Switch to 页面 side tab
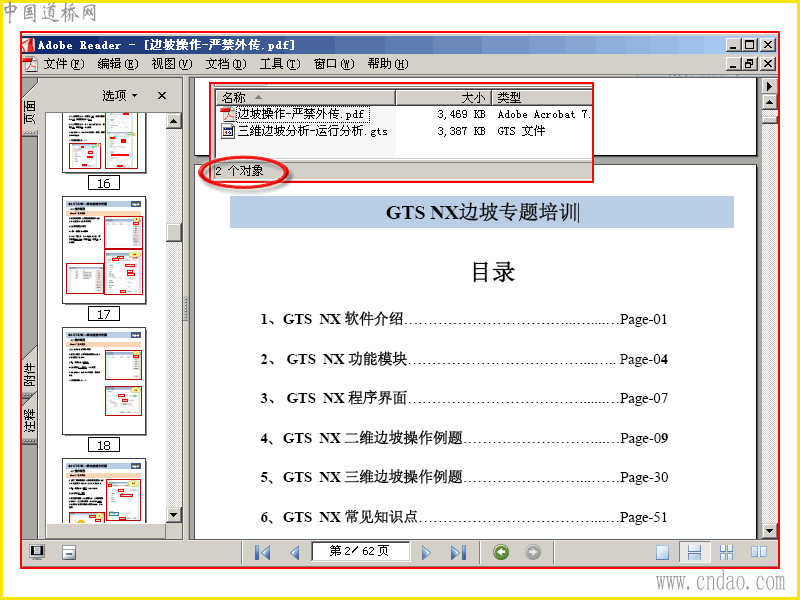This screenshot has width=800, height=600. coord(30,110)
